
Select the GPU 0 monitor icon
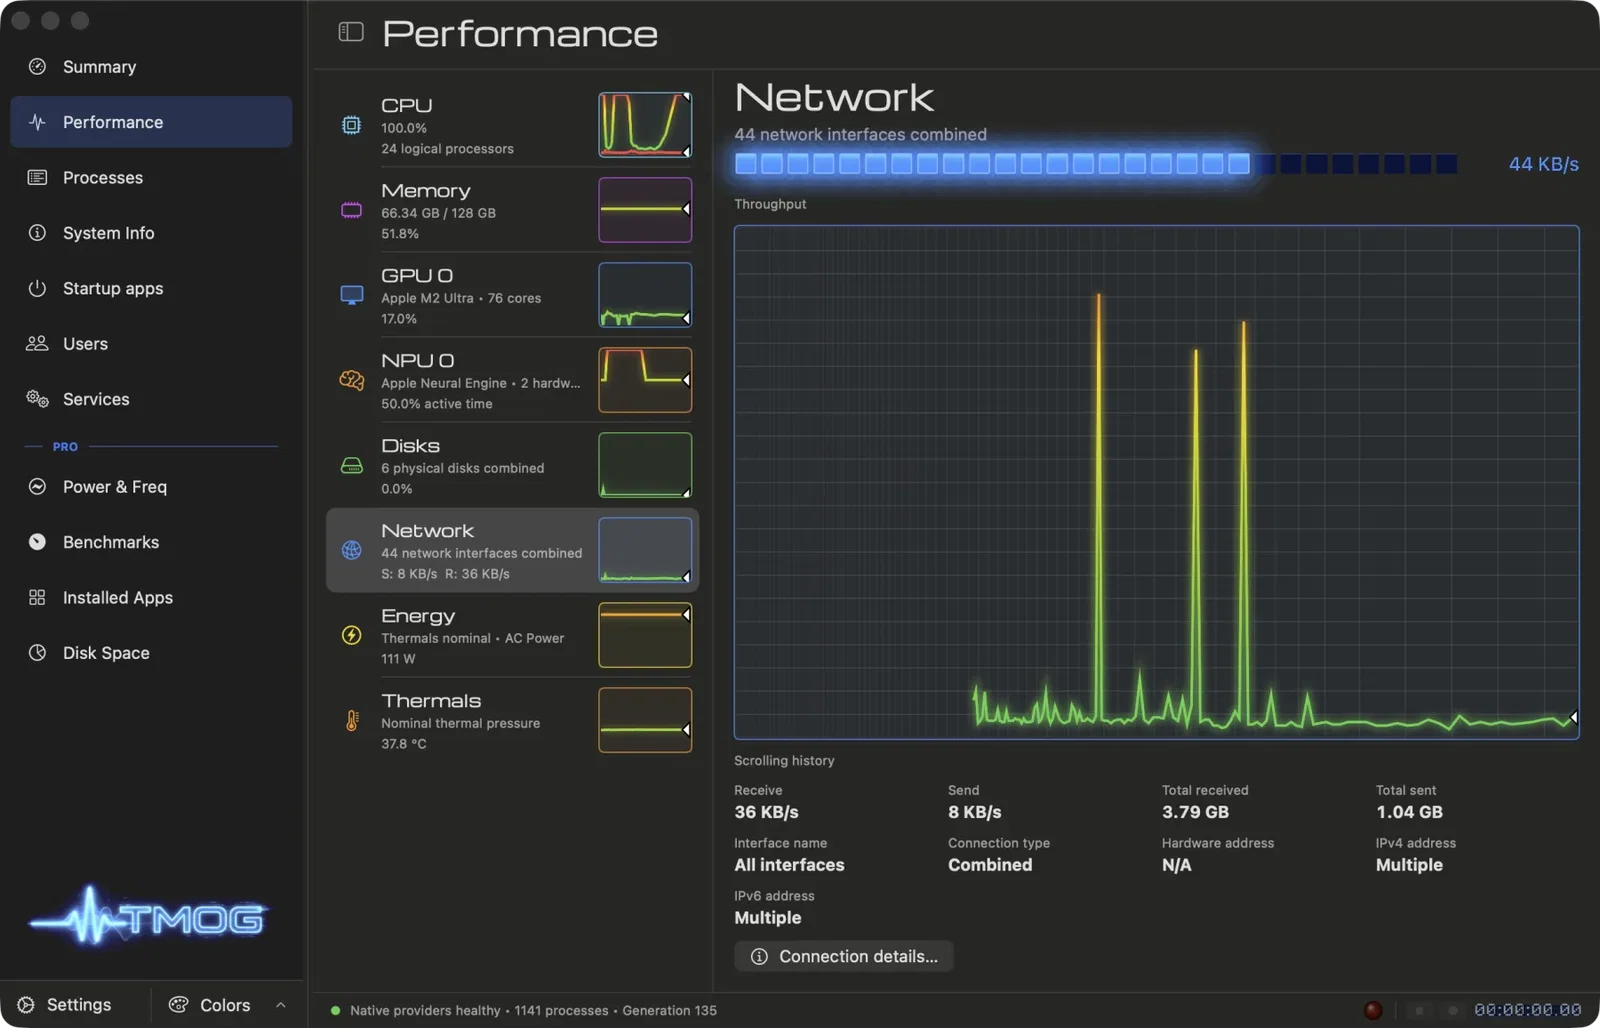click(x=351, y=295)
